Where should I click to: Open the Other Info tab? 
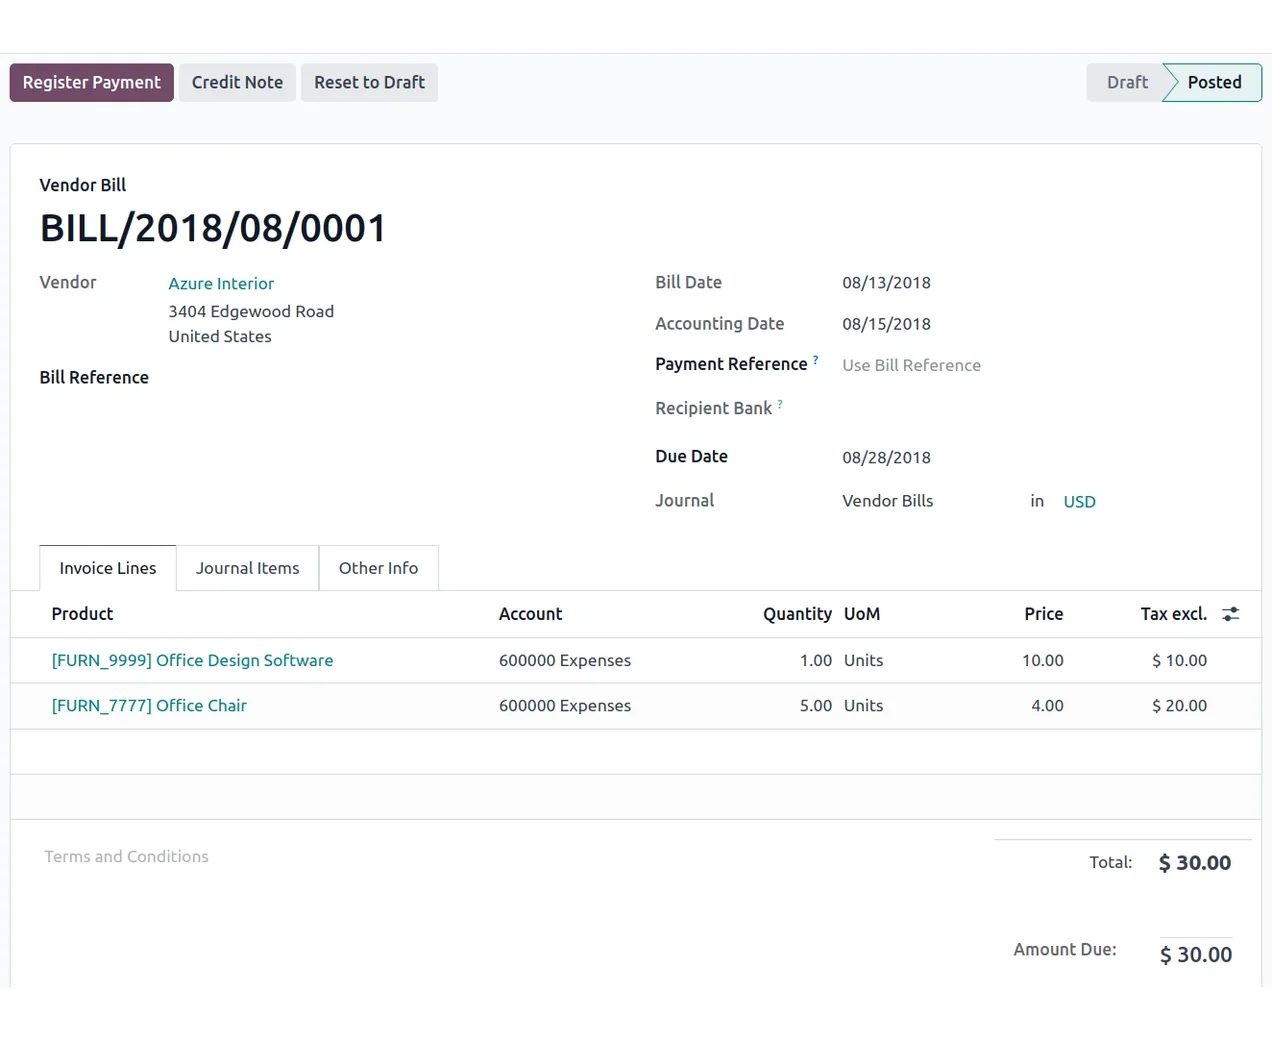(378, 568)
